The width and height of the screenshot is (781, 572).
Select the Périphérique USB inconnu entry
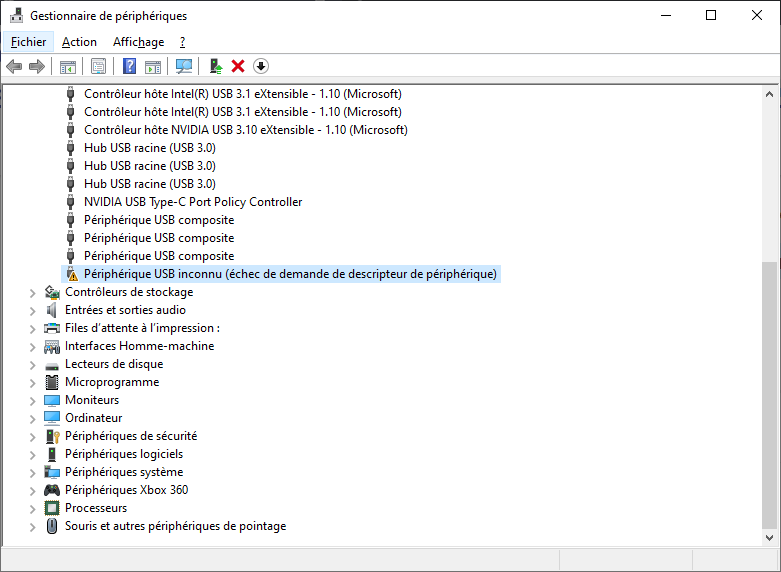point(290,274)
